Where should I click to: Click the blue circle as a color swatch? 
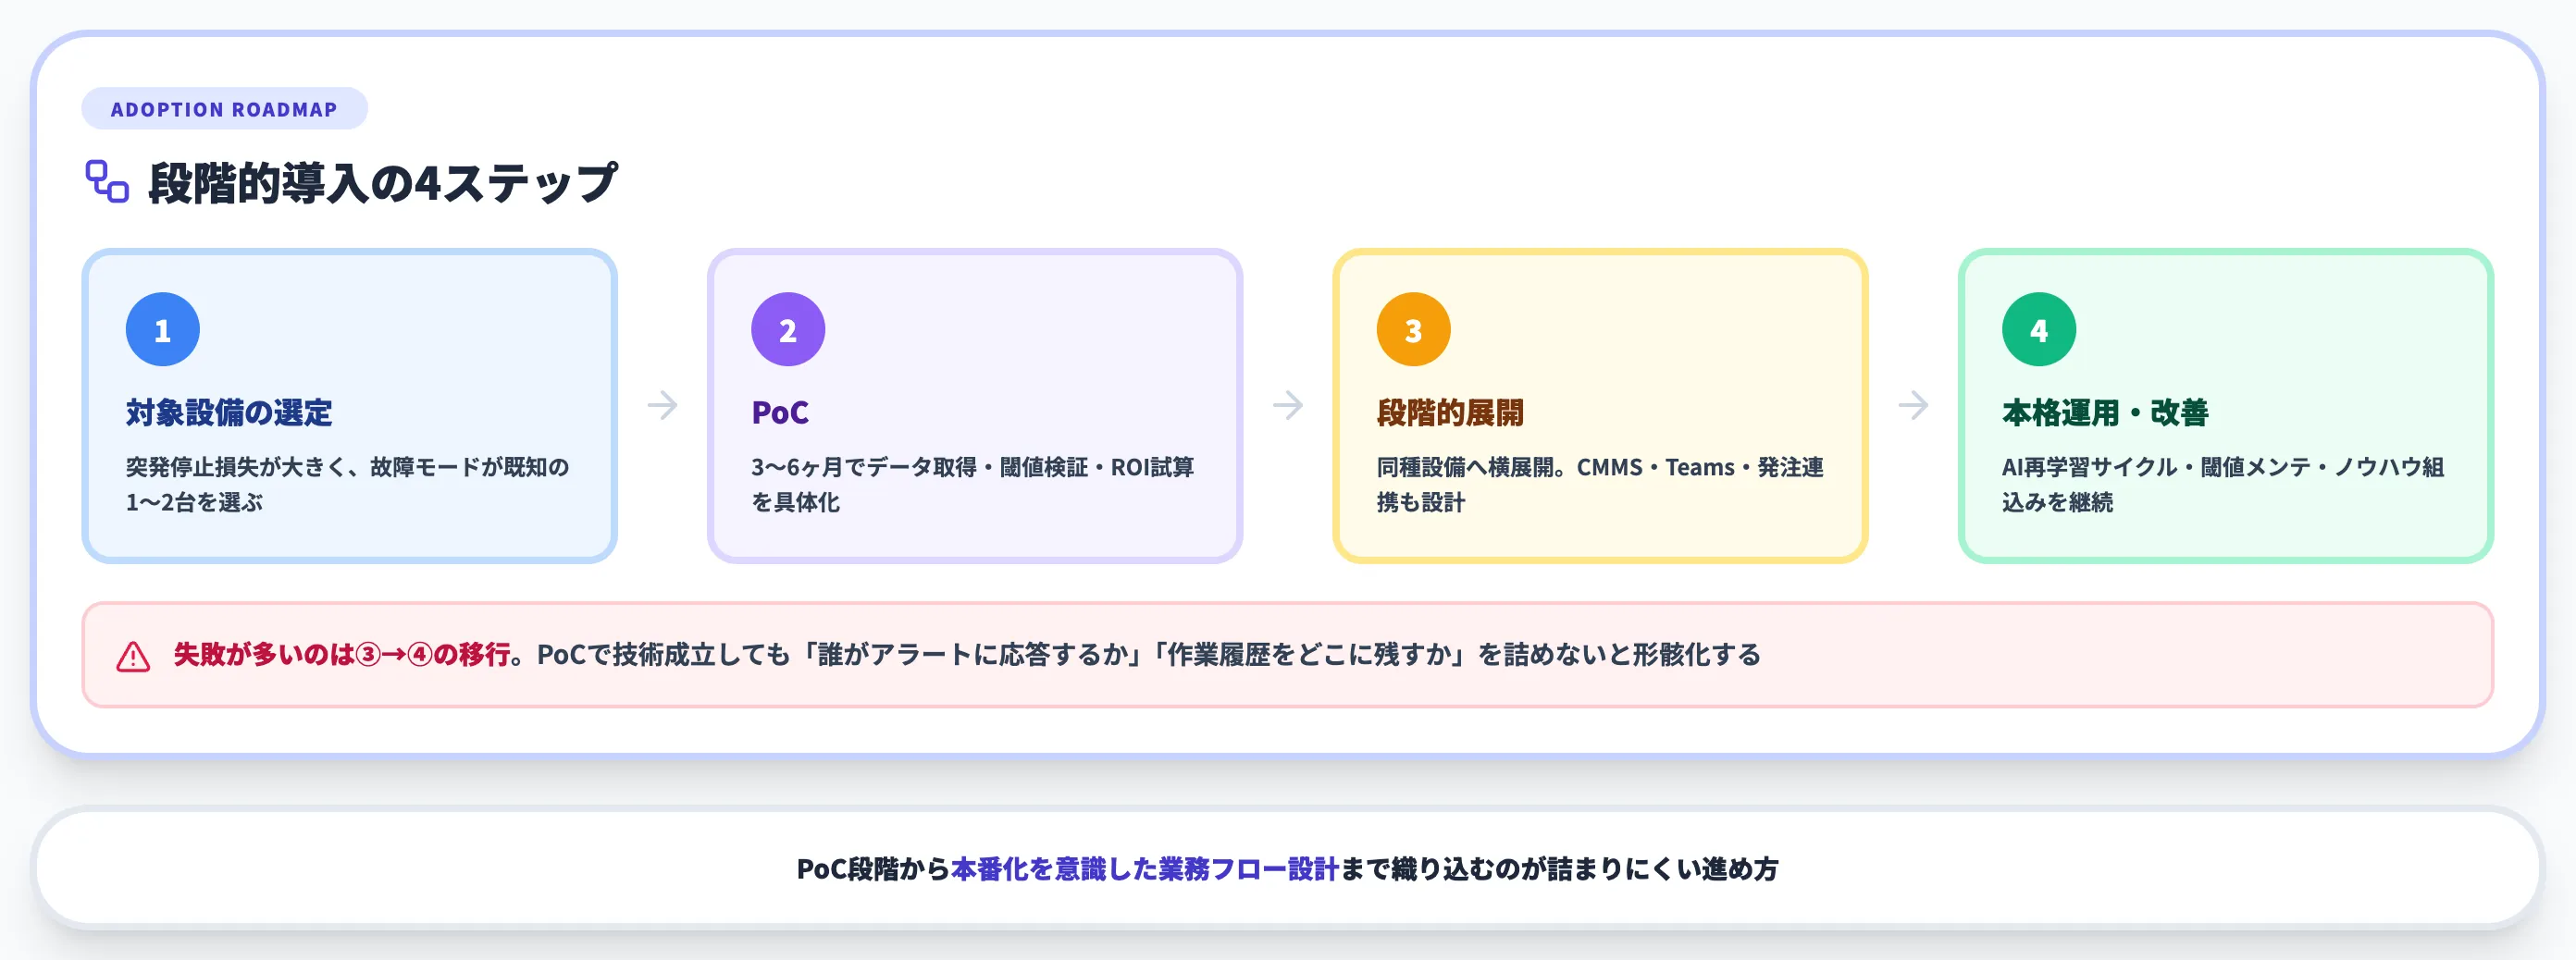click(162, 327)
